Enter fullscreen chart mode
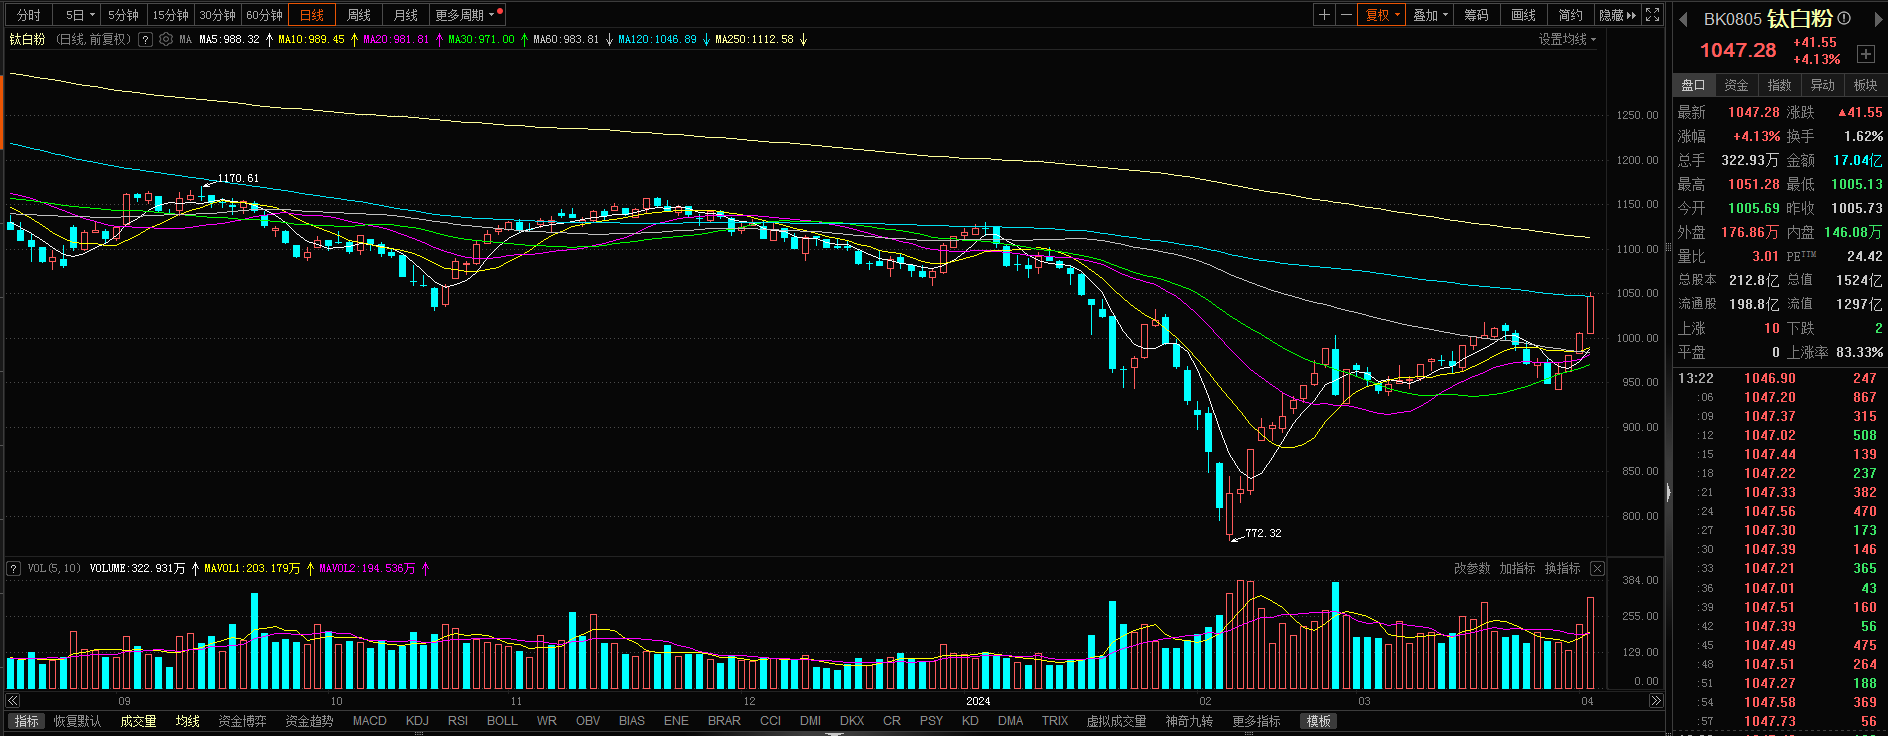Image resolution: width=1888 pixels, height=736 pixels. click(x=1653, y=15)
